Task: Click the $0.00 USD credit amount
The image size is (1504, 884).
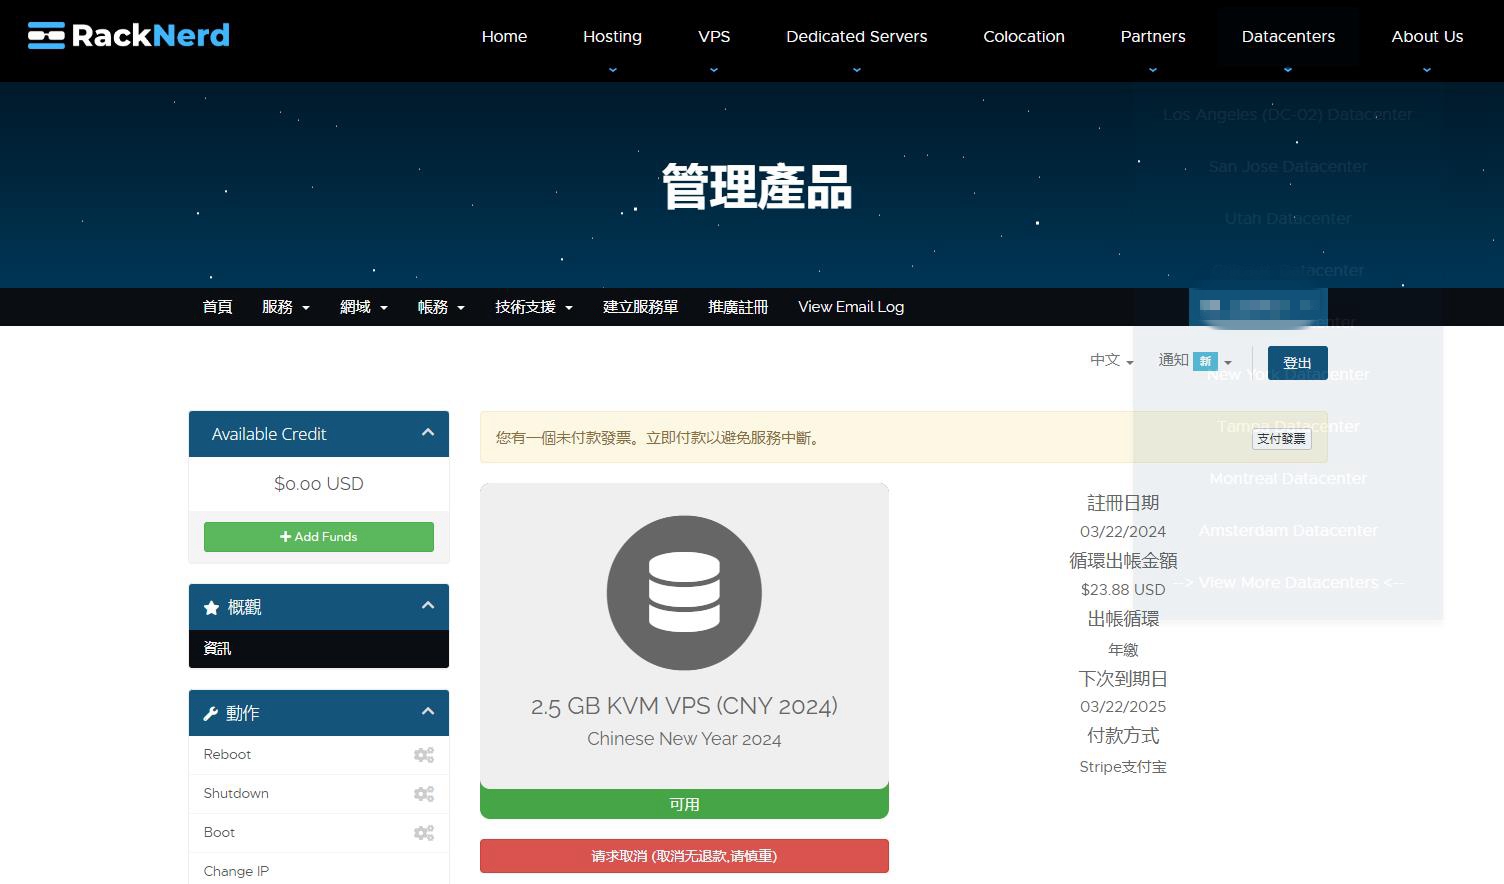Action: coord(319,484)
